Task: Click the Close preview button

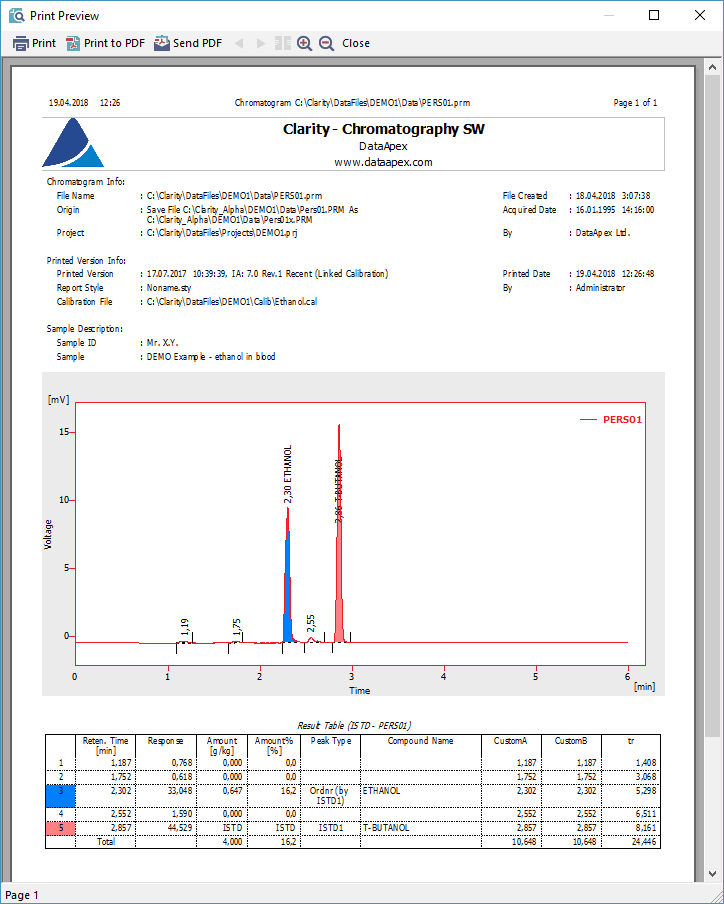Action: point(356,43)
